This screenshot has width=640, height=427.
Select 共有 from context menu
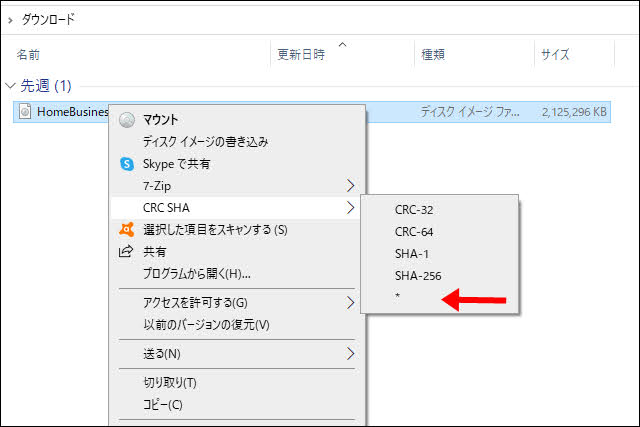tap(237, 251)
